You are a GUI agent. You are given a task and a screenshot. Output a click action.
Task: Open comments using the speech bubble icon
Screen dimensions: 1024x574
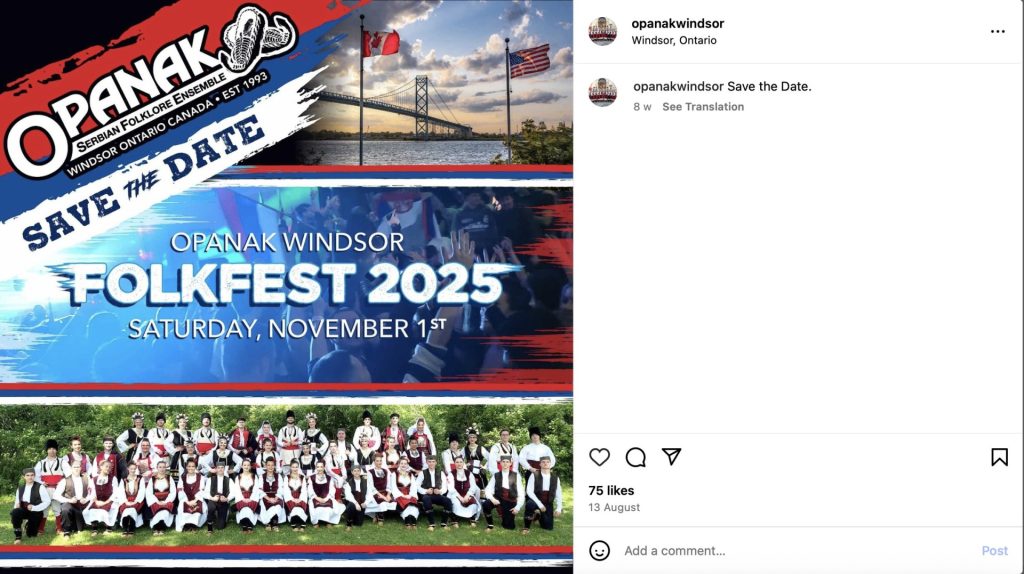tap(635, 457)
